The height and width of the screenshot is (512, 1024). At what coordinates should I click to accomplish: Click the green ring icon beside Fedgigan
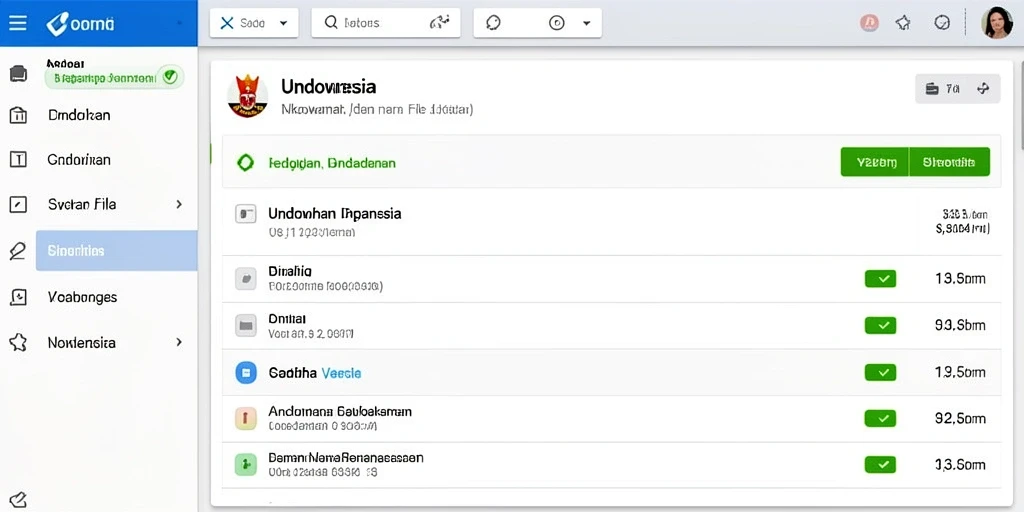(246, 163)
